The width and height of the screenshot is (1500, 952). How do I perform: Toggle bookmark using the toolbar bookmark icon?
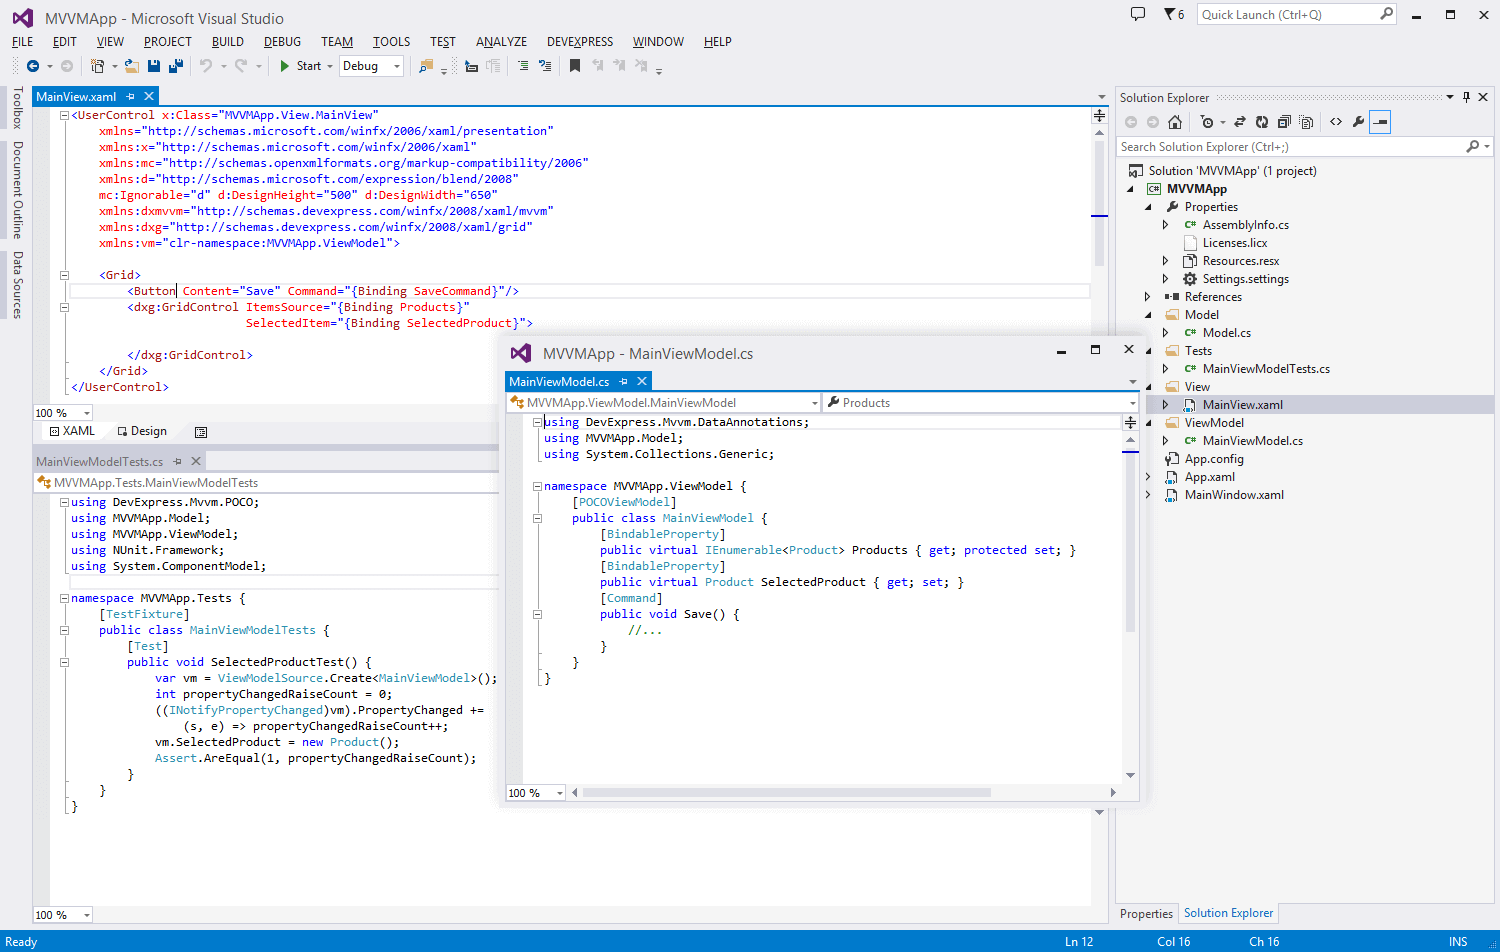(x=575, y=66)
